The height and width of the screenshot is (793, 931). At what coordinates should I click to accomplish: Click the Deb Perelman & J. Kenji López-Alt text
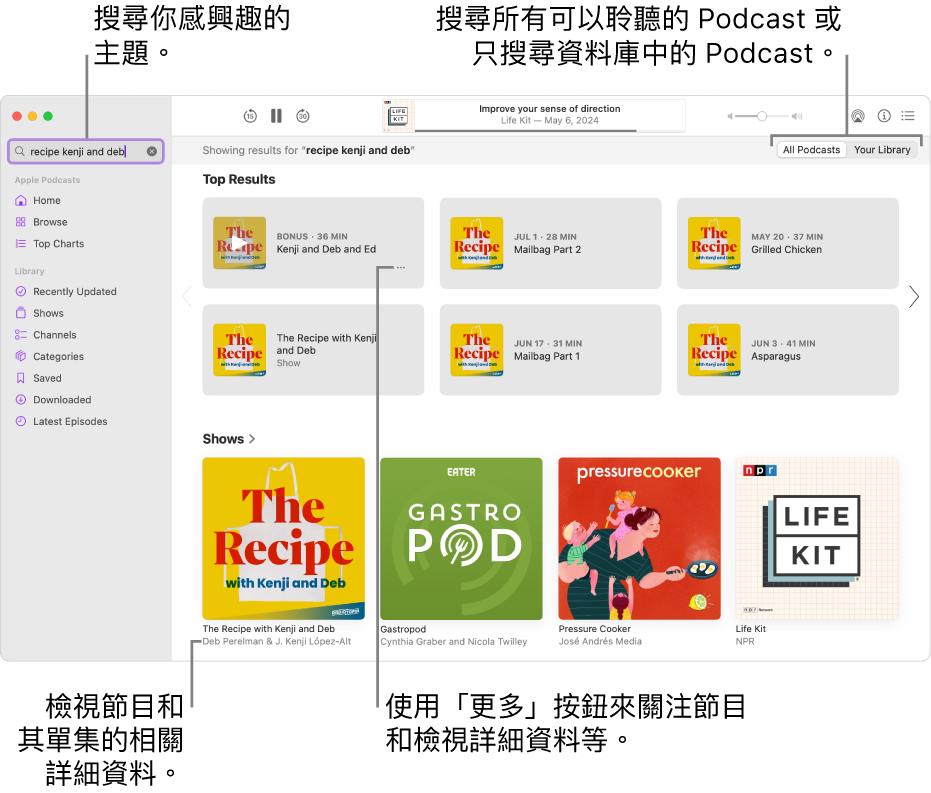277,642
